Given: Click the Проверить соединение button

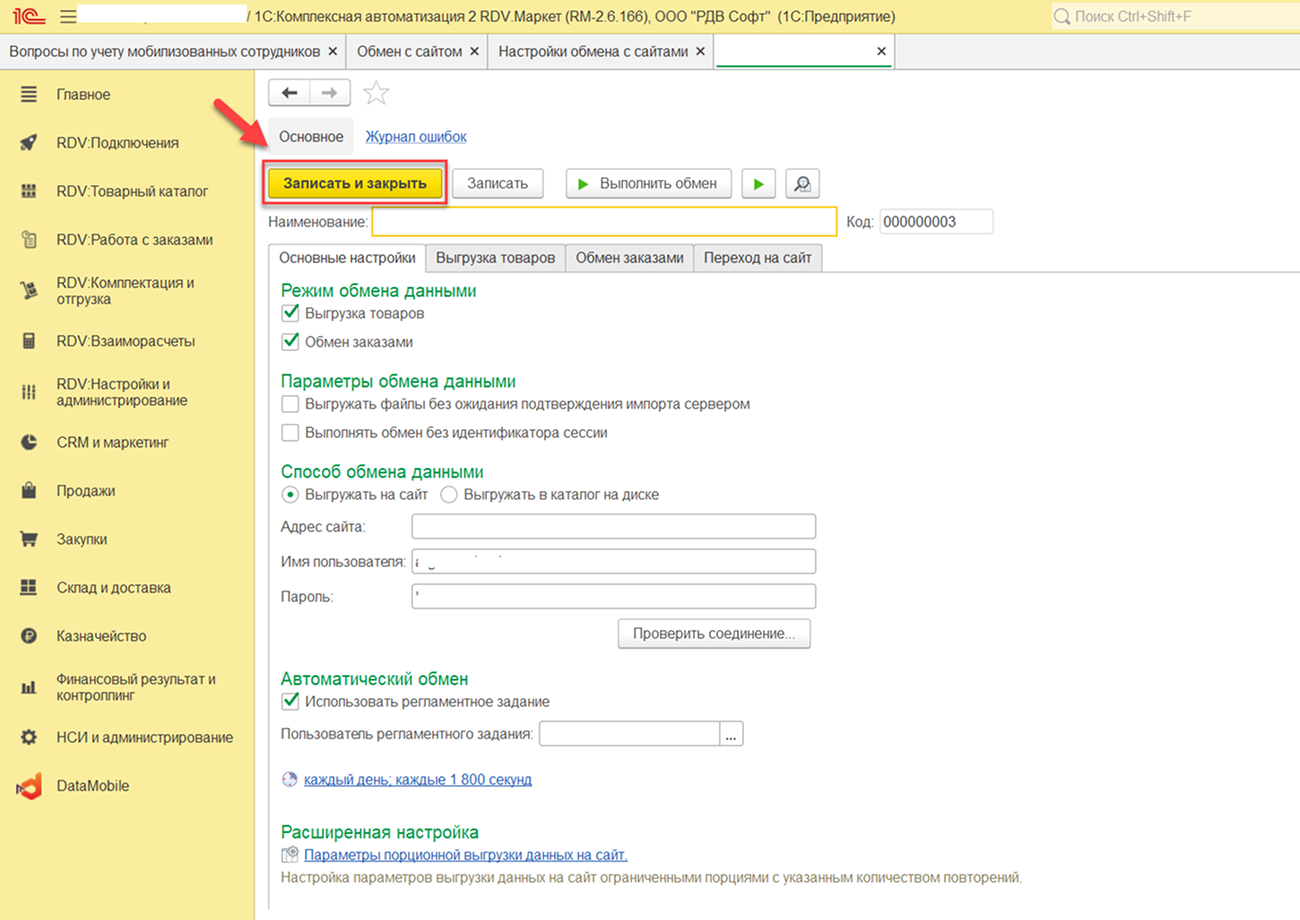Looking at the screenshot, I should [x=714, y=634].
